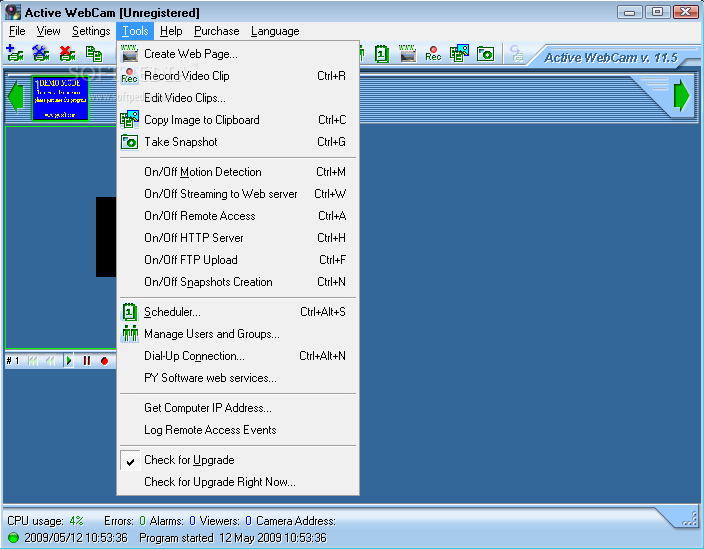The image size is (704, 549).
Task: Toggle On/Off Streaming to Web server
Action: point(238,194)
